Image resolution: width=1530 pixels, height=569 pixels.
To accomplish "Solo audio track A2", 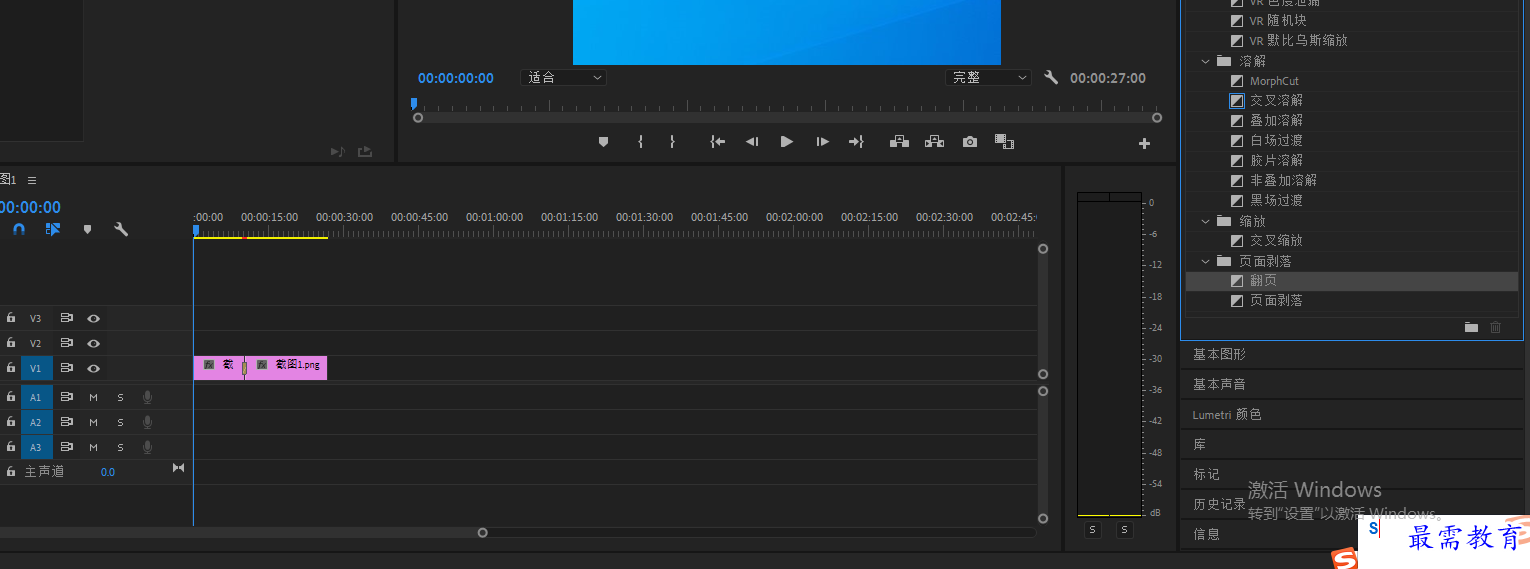I will (x=120, y=422).
